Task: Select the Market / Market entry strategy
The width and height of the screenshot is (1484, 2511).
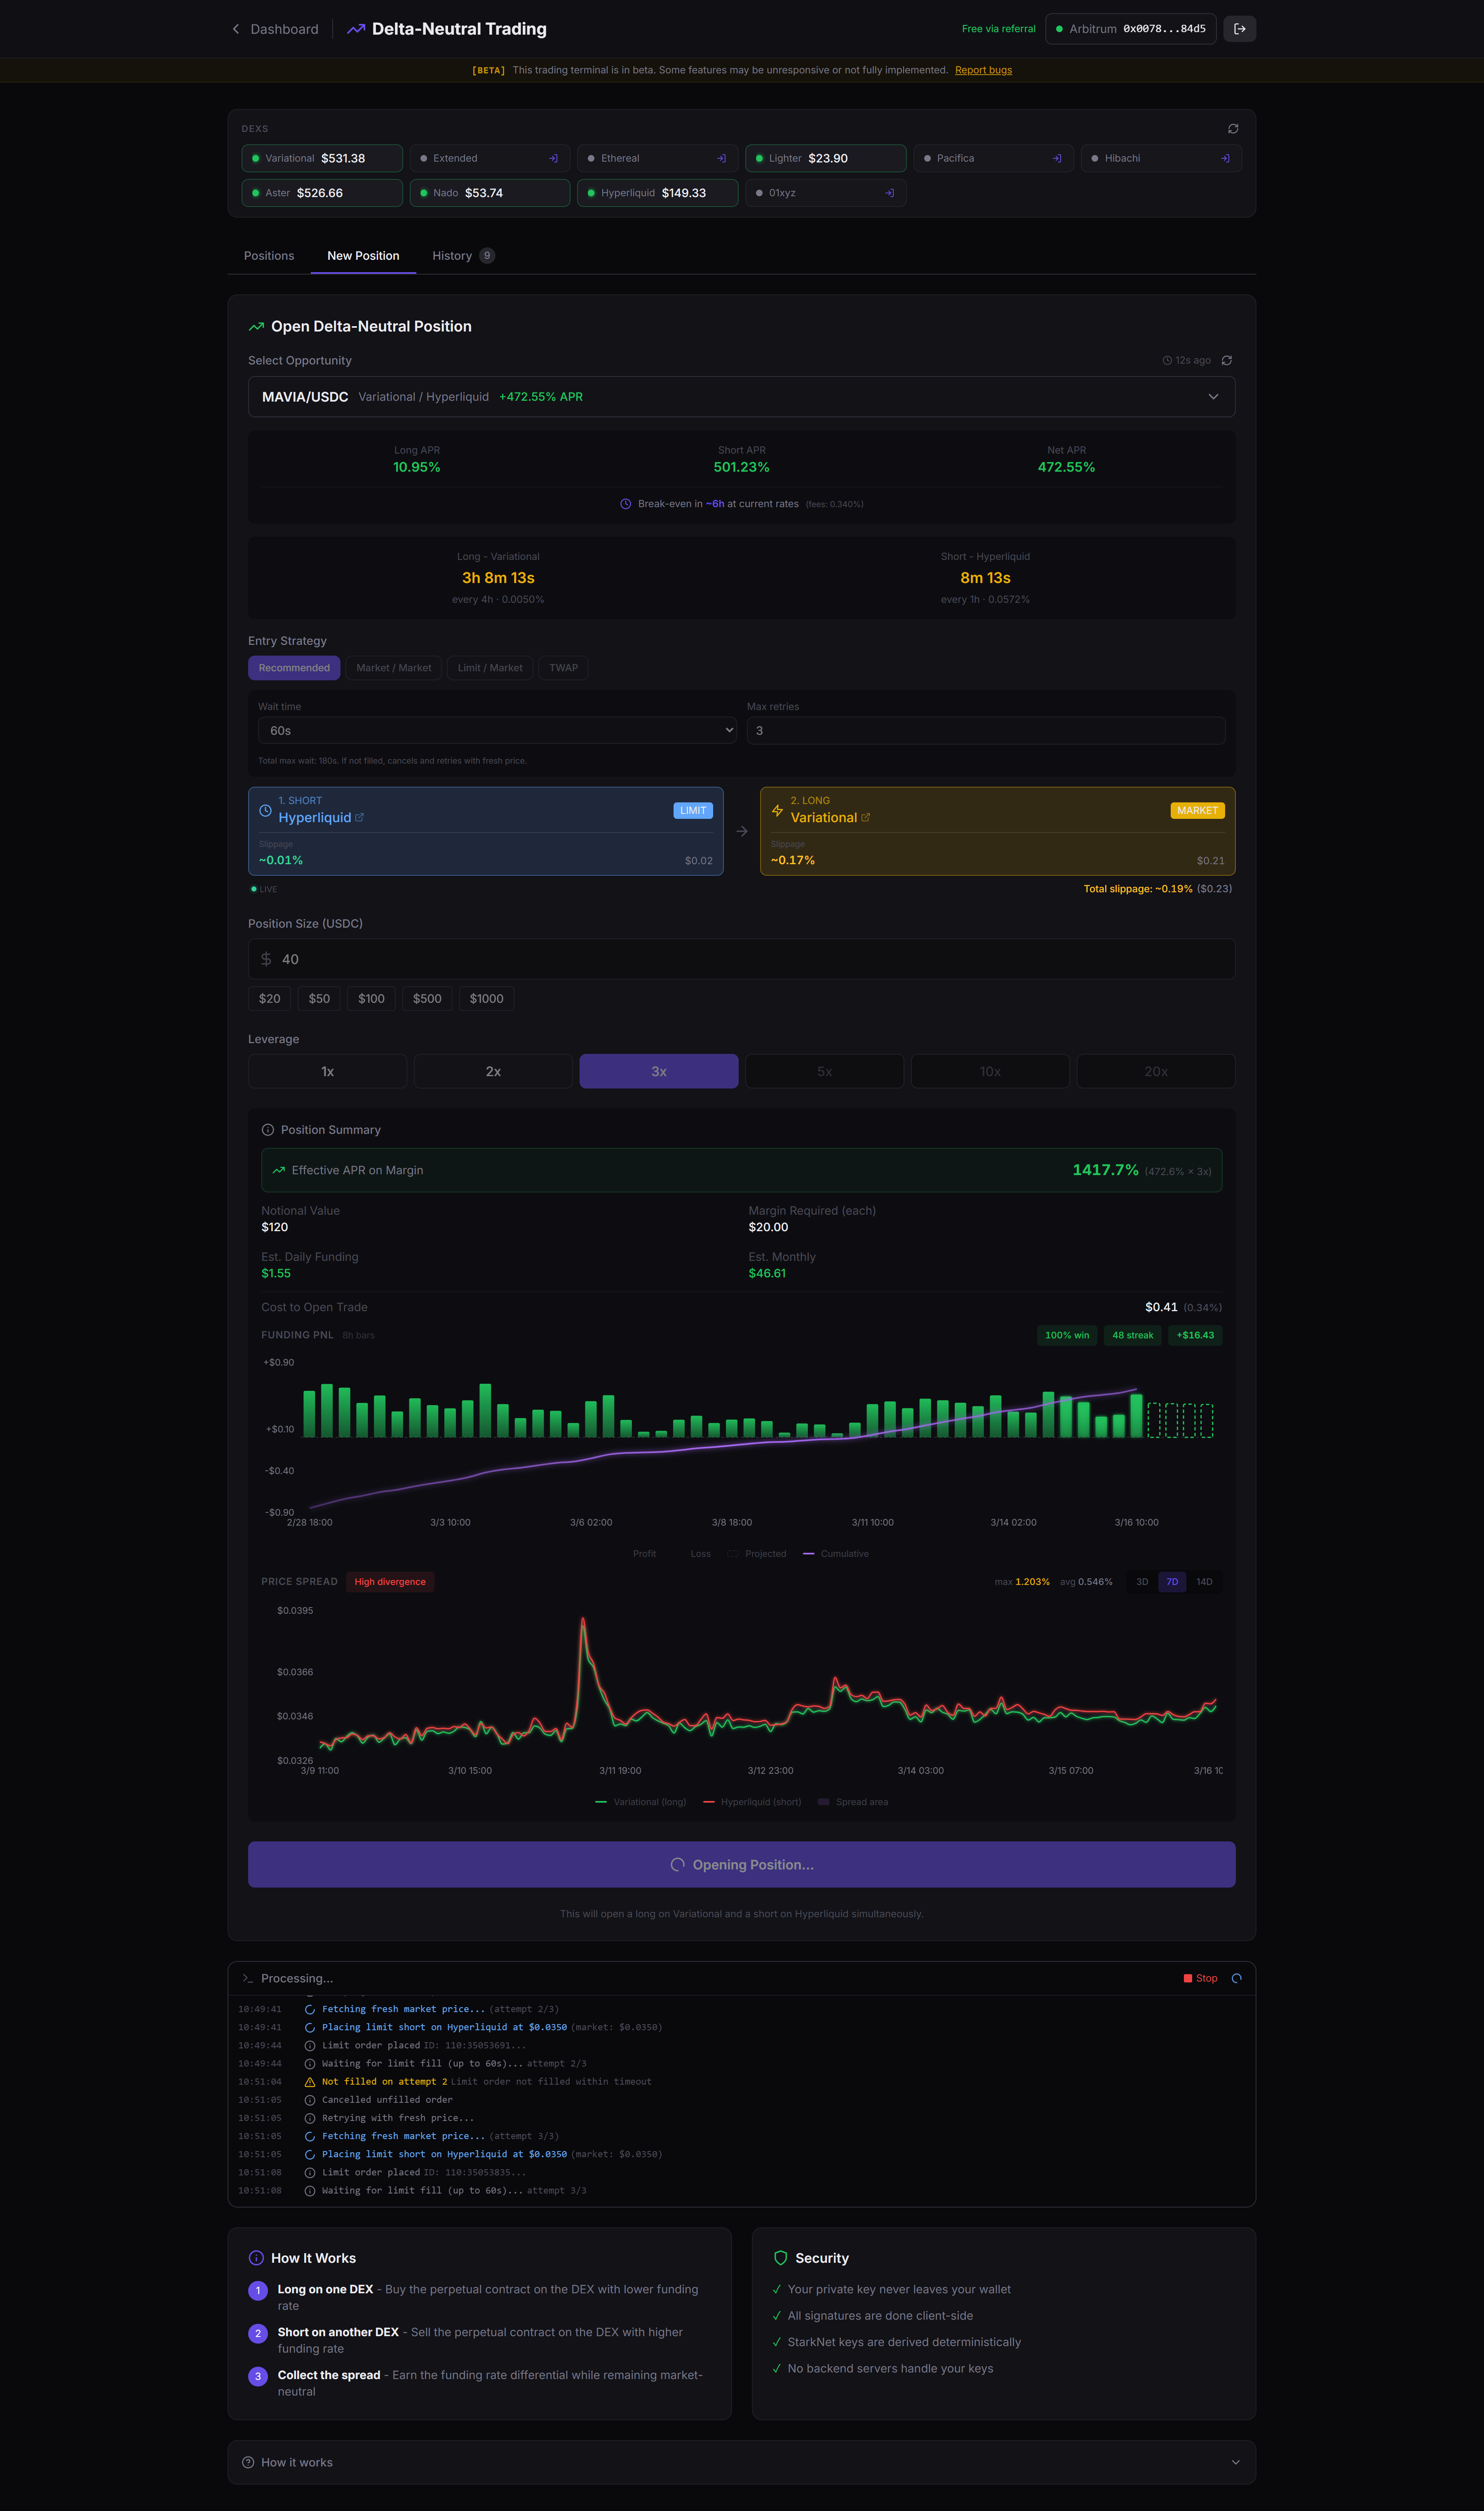Action: [x=394, y=668]
